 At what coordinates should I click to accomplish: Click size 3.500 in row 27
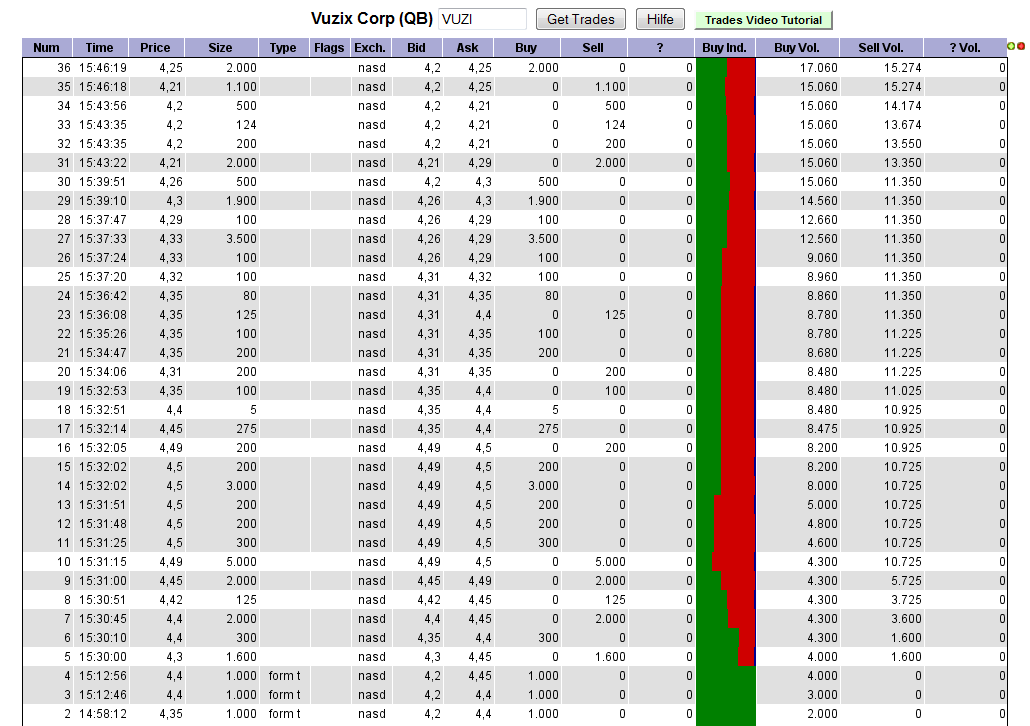coord(241,239)
